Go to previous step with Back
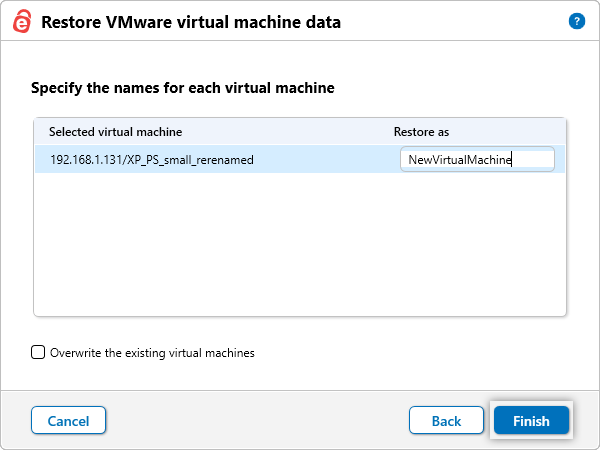Image resolution: width=600 pixels, height=450 pixels. (x=446, y=421)
